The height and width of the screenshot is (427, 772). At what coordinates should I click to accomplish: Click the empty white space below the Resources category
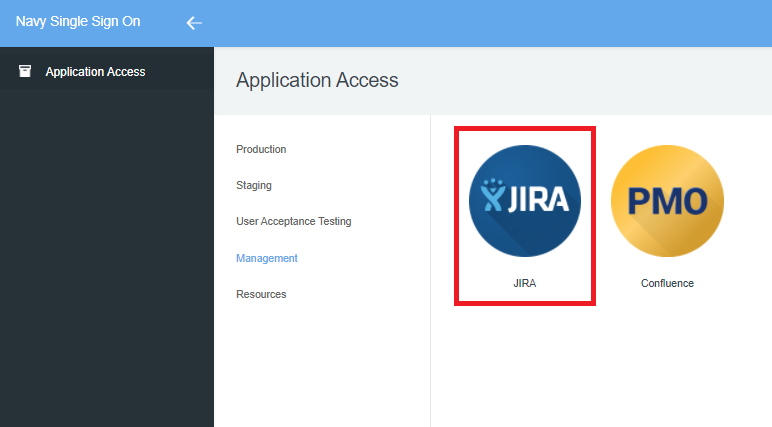tap(320, 370)
